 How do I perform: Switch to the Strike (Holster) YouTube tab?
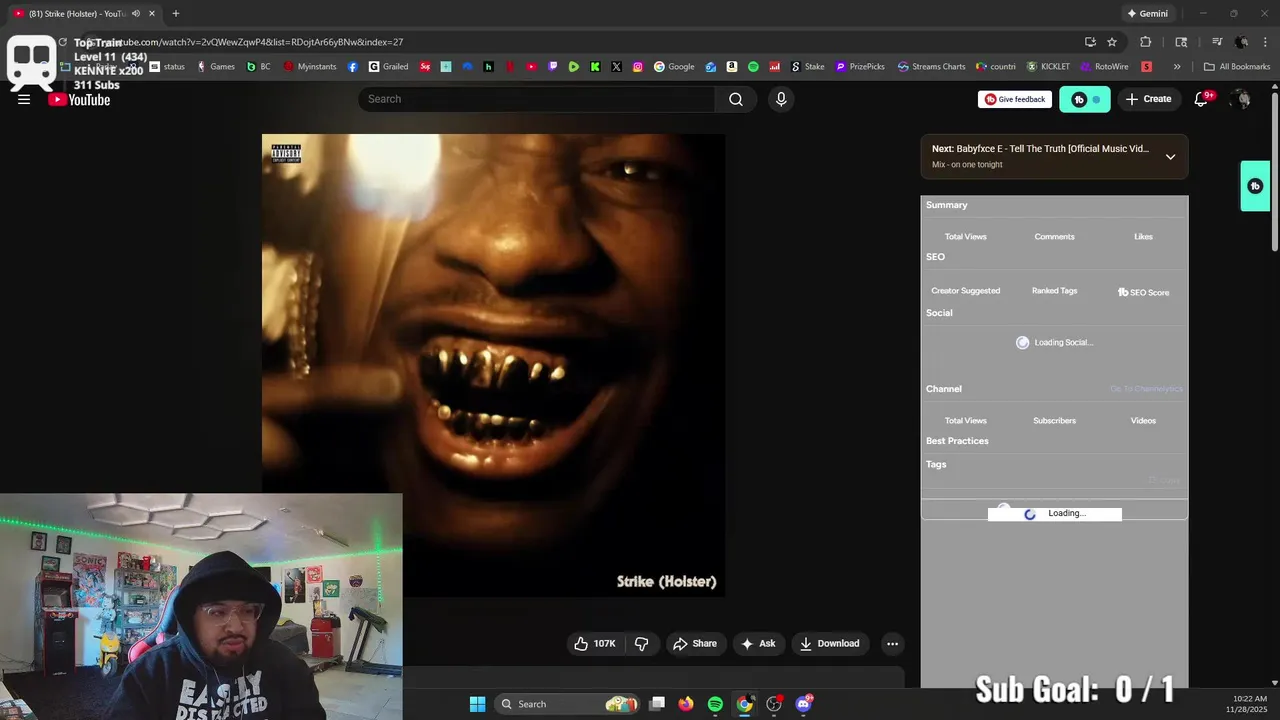point(80,13)
